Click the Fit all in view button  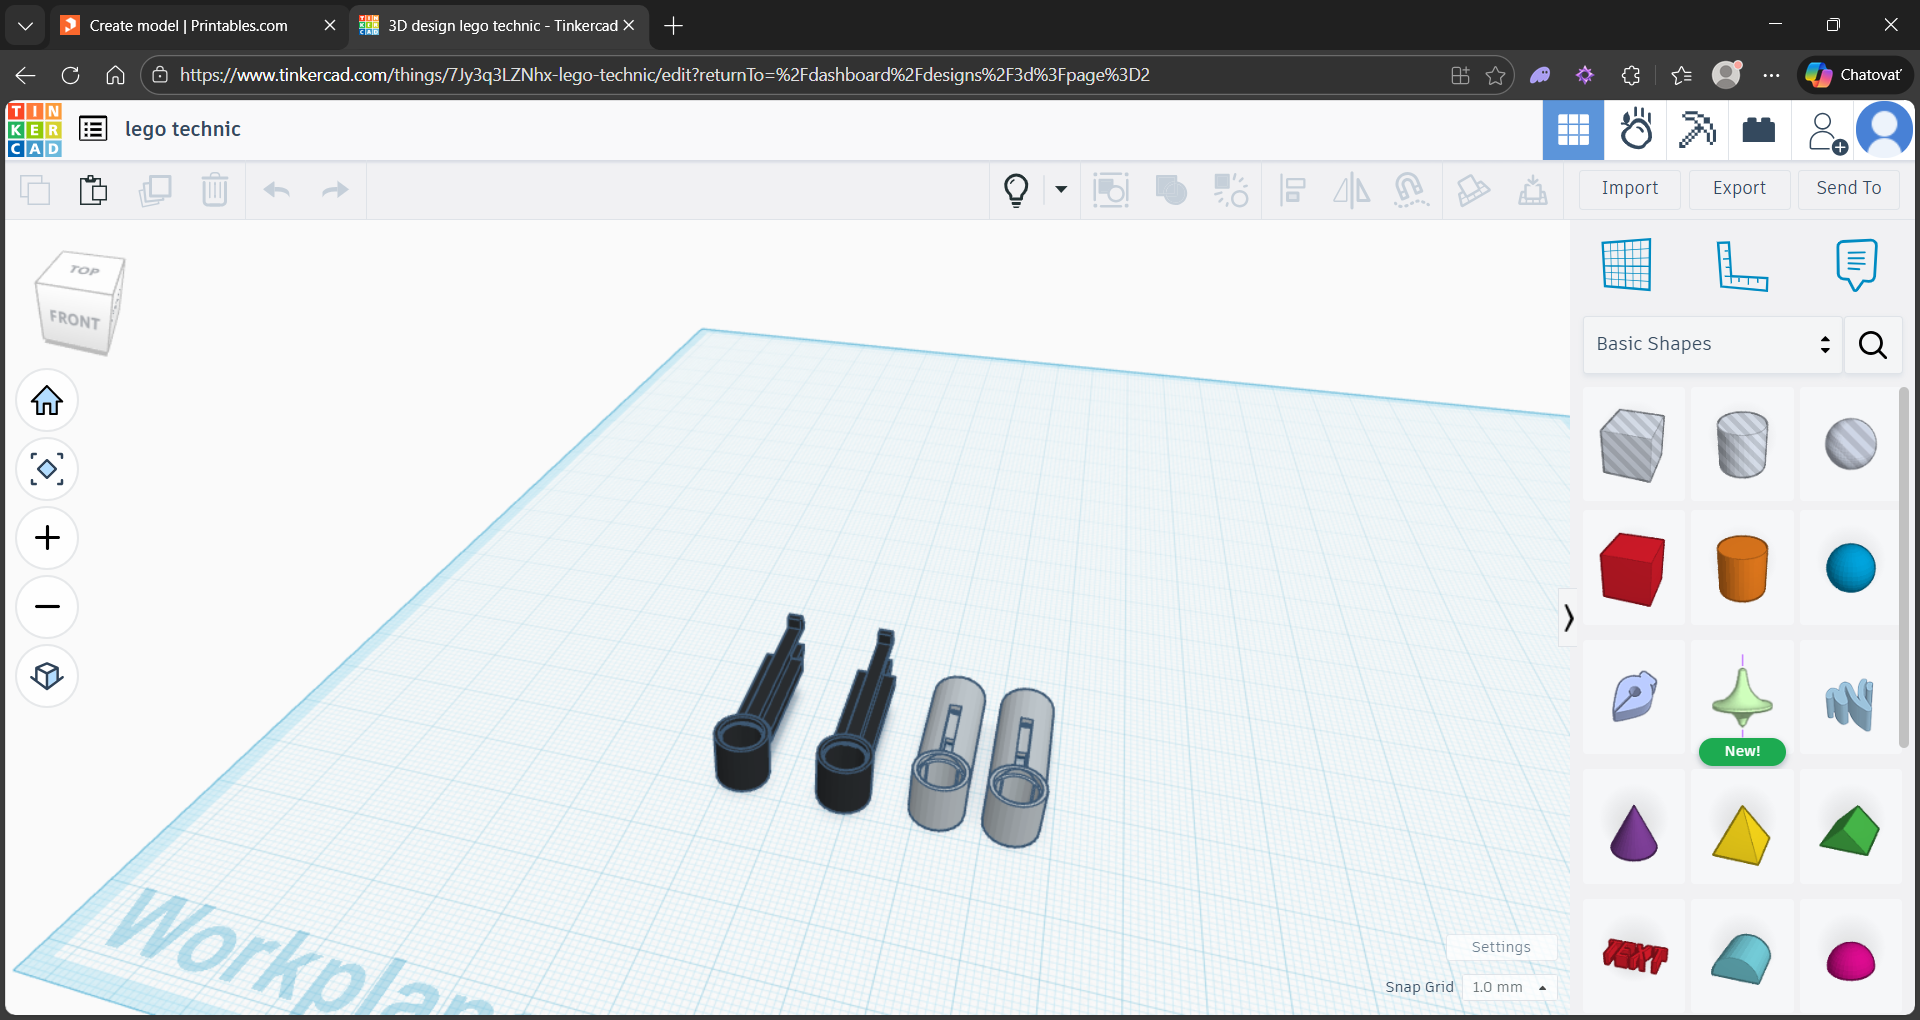47,469
